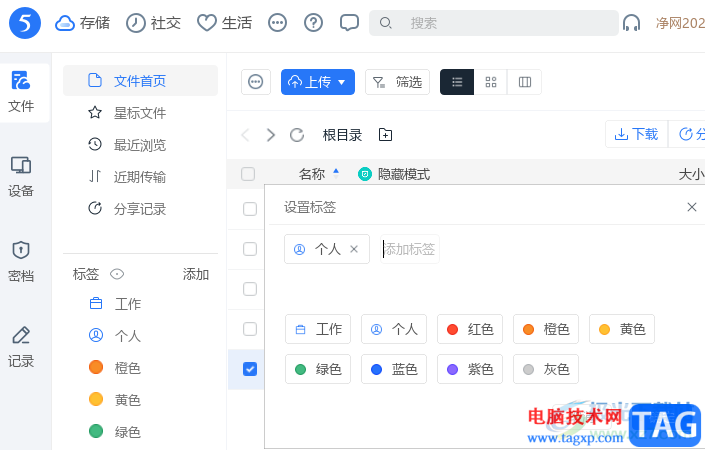Screen dimensions: 705x450
Task: Go forward with the right arrow
Action: 270,135
